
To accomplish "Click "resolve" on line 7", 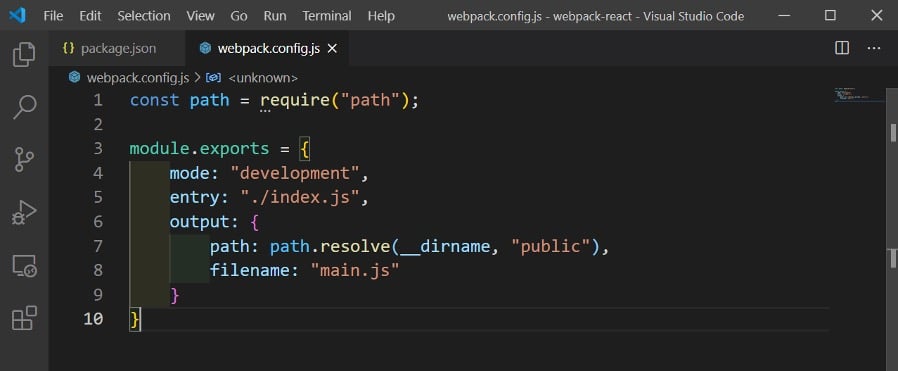I will click(x=354, y=246).
